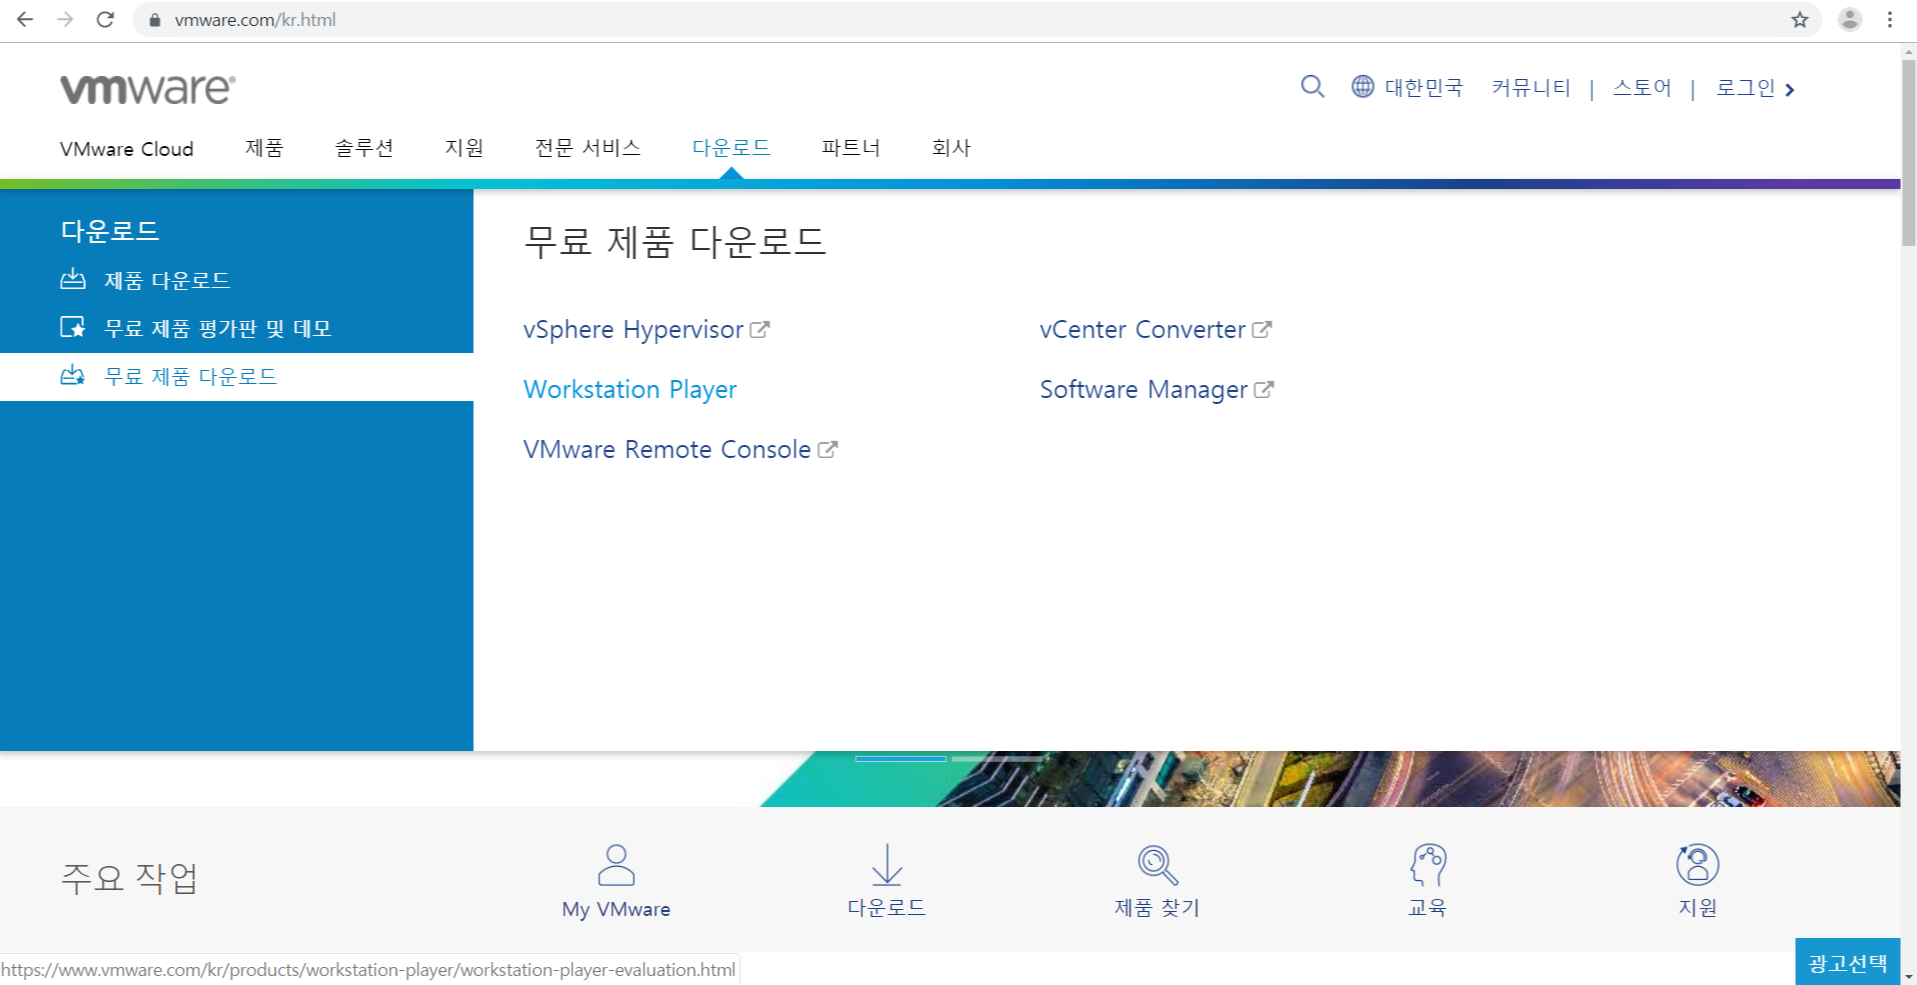Image resolution: width=1917 pixels, height=985 pixels.
Task: Click the 지원 support agent icon
Action: coord(1698,865)
